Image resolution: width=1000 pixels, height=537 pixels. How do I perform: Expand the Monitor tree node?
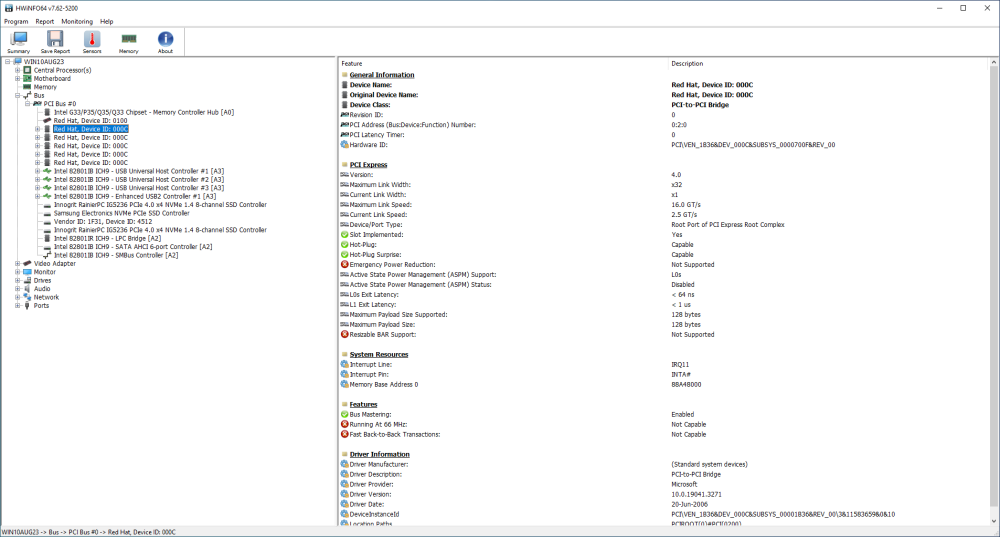click(18, 272)
